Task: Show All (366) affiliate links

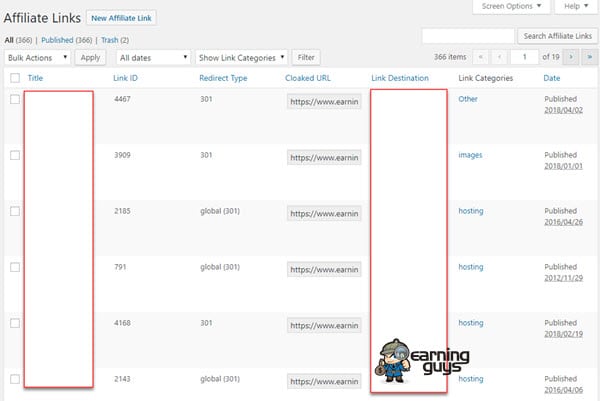Action: click(18, 40)
